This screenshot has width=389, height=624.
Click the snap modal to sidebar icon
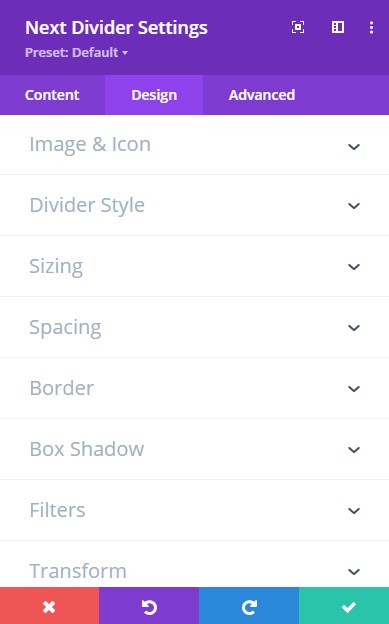coord(338,27)
